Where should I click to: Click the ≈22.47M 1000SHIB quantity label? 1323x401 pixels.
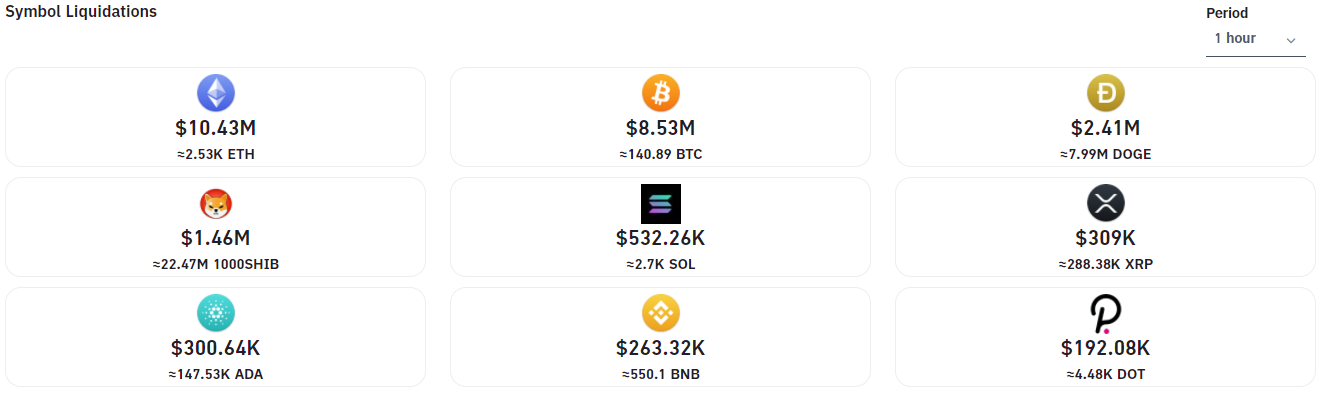[x=215, y=264]
